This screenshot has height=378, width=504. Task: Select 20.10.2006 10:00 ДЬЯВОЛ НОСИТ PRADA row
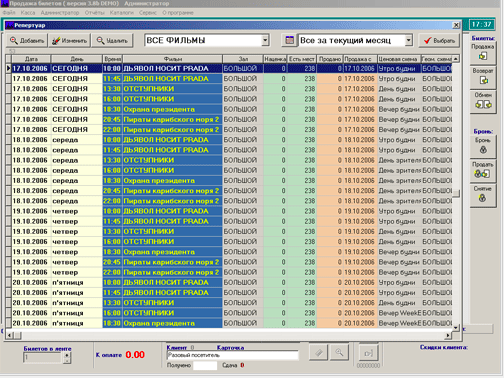click(x=232, y=283)
